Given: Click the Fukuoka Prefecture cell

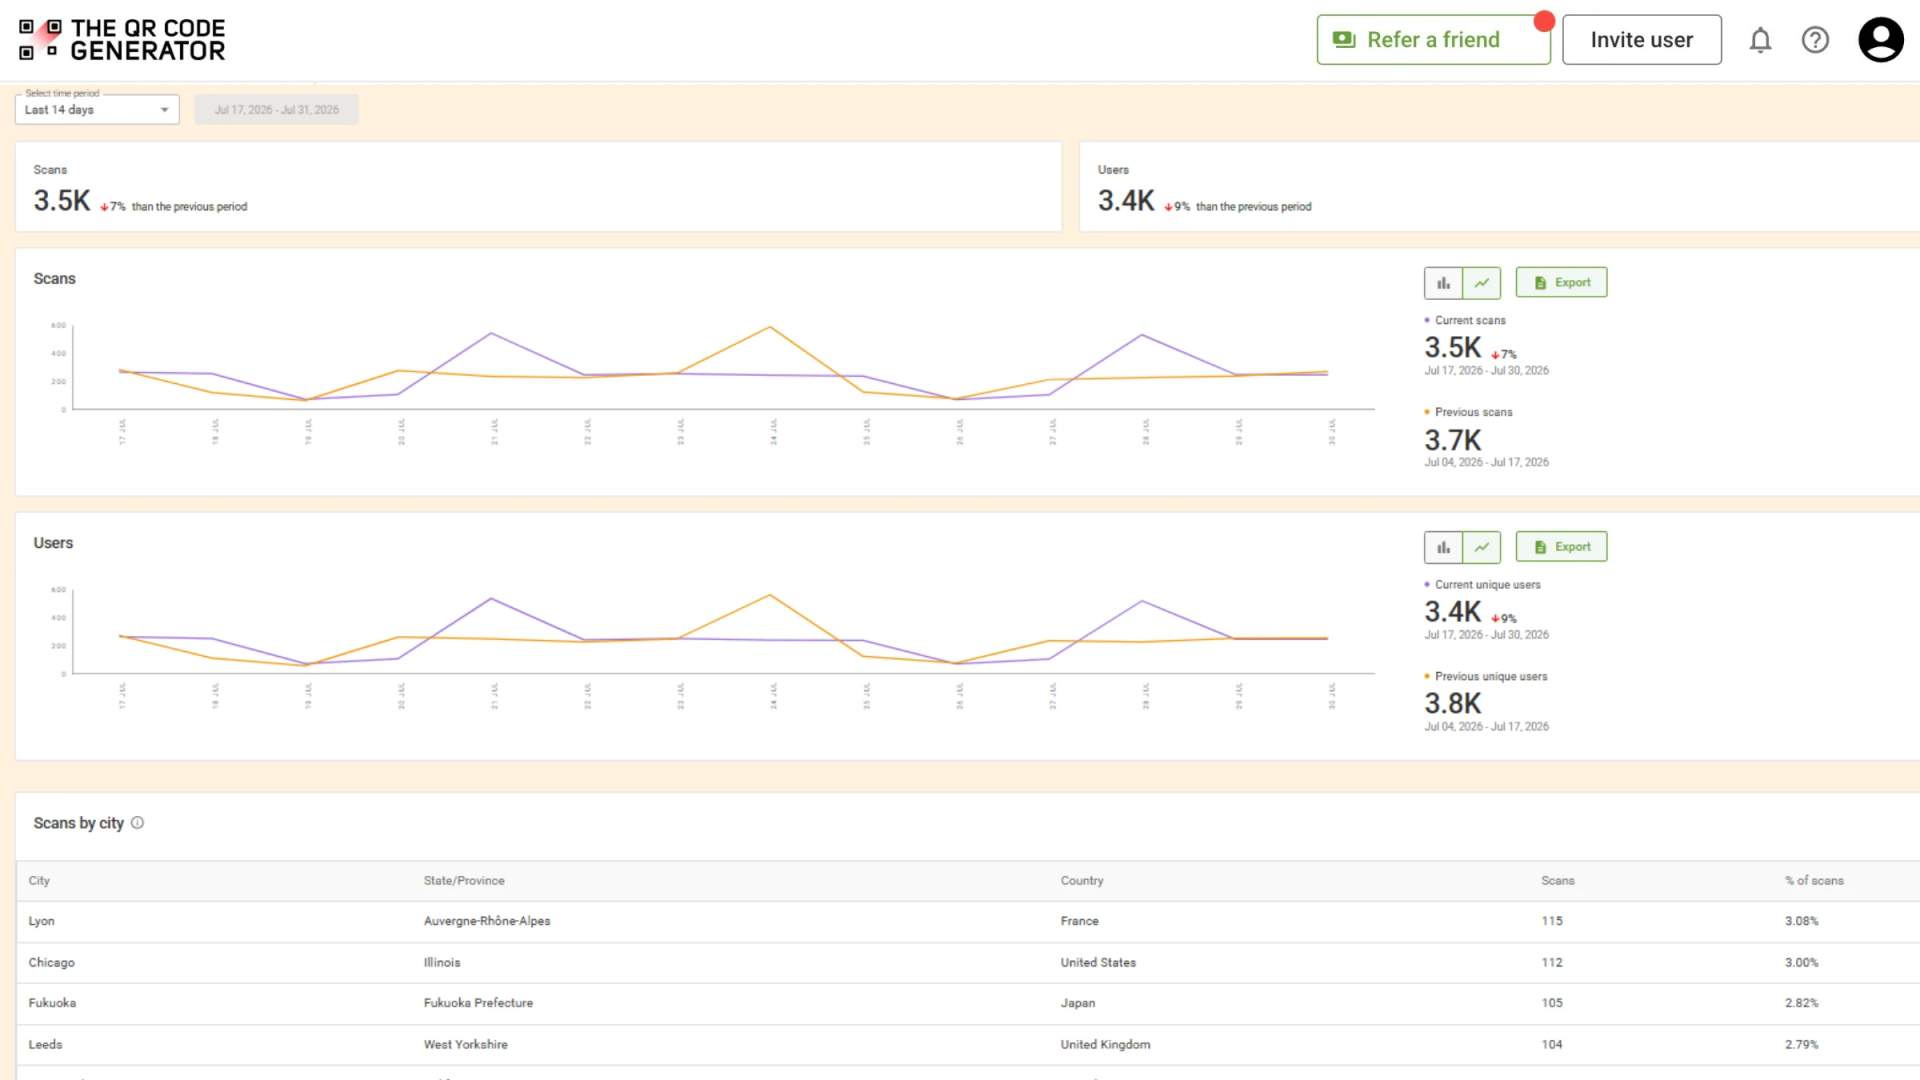Looking at the screenshot, I should pyautogui.click(x=478, y=1003).
